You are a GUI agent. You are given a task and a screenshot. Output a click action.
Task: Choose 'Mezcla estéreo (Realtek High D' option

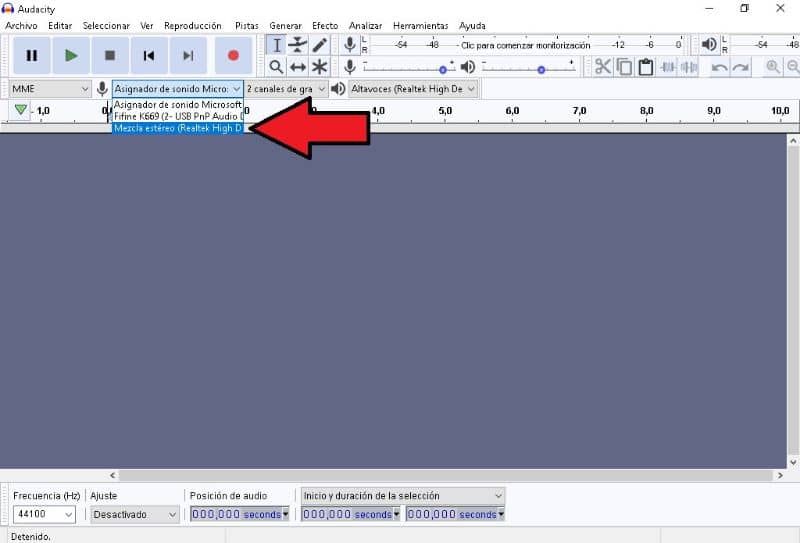178,128
